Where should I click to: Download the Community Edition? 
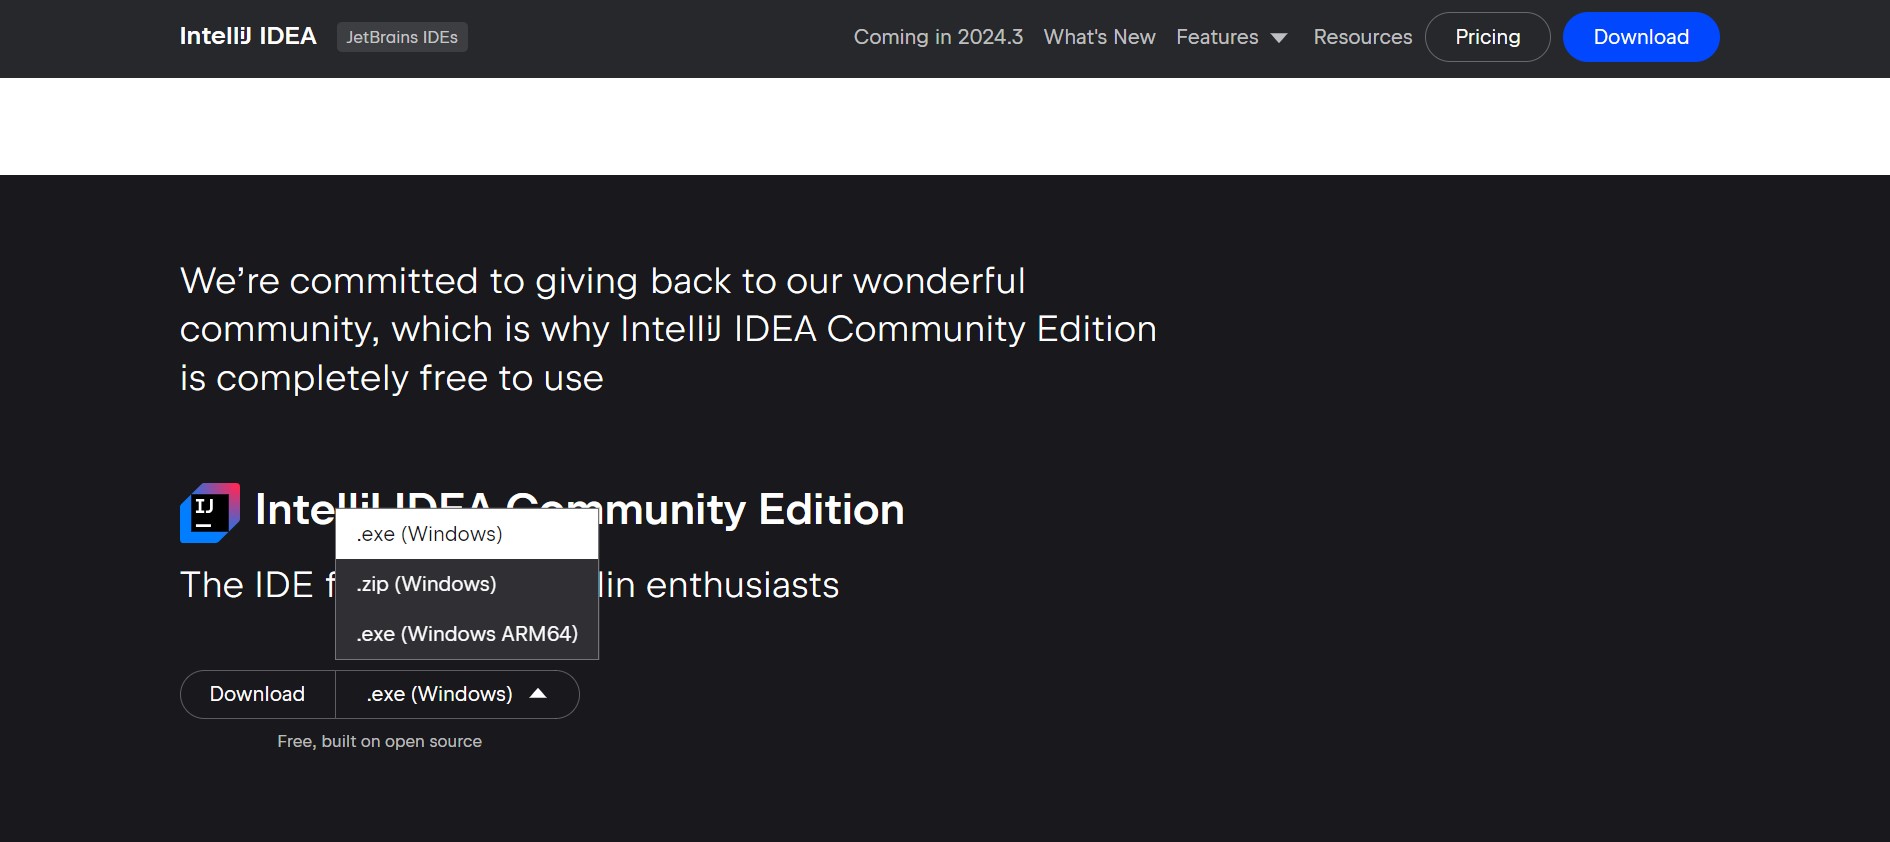pos(258,694)
